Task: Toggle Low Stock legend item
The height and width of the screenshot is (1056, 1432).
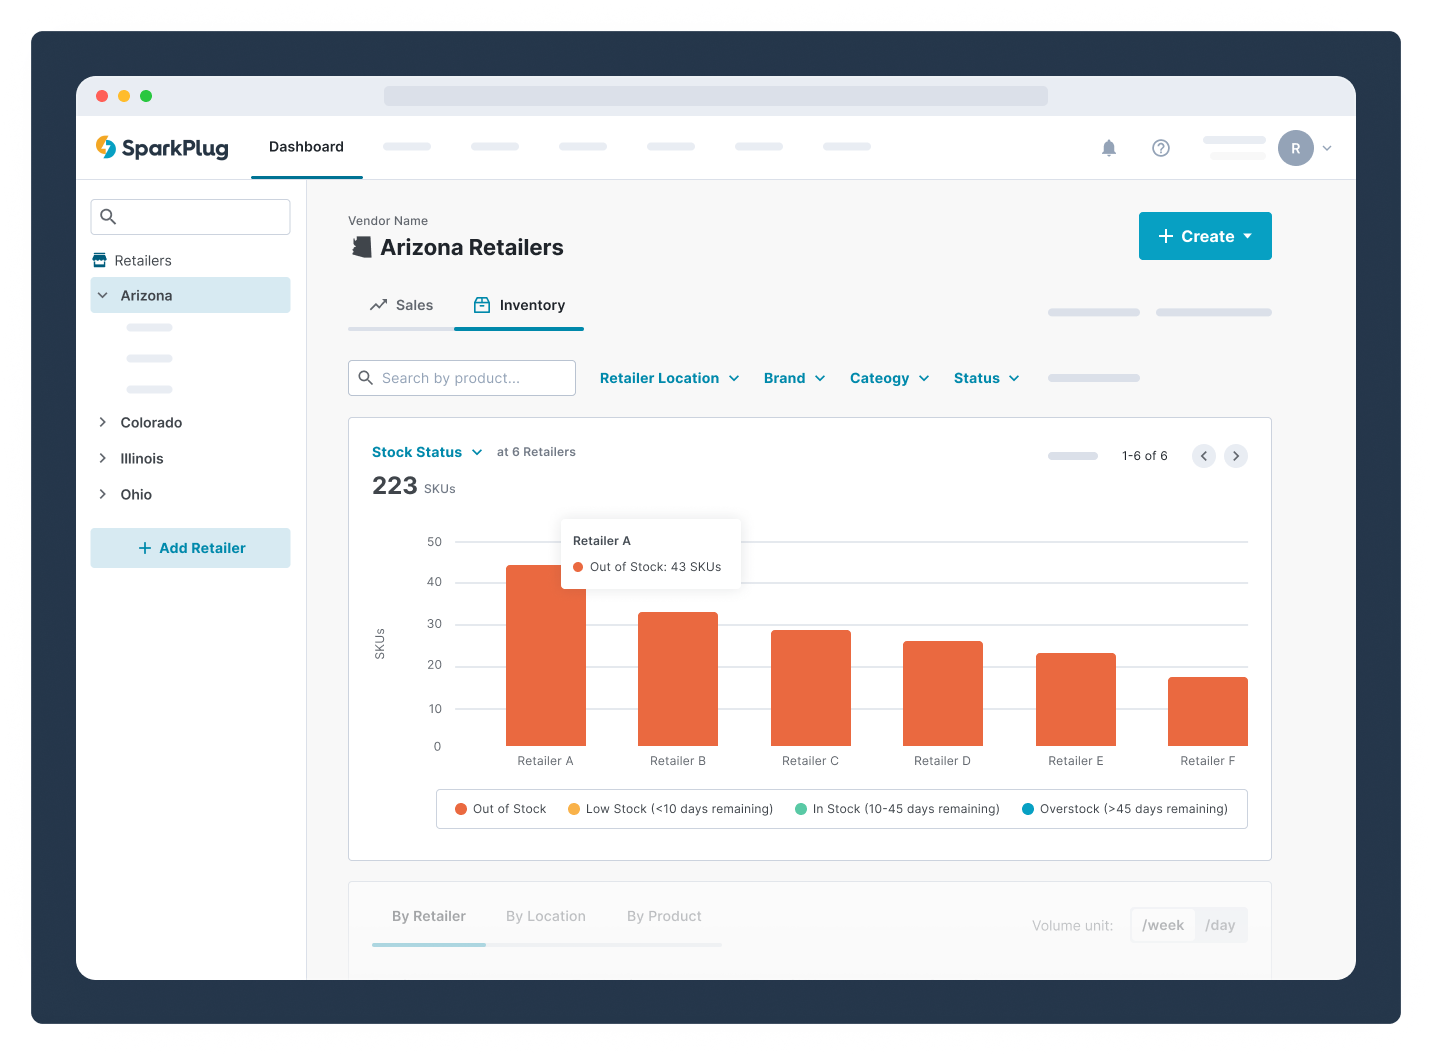Action: click(x=671, y=809)
